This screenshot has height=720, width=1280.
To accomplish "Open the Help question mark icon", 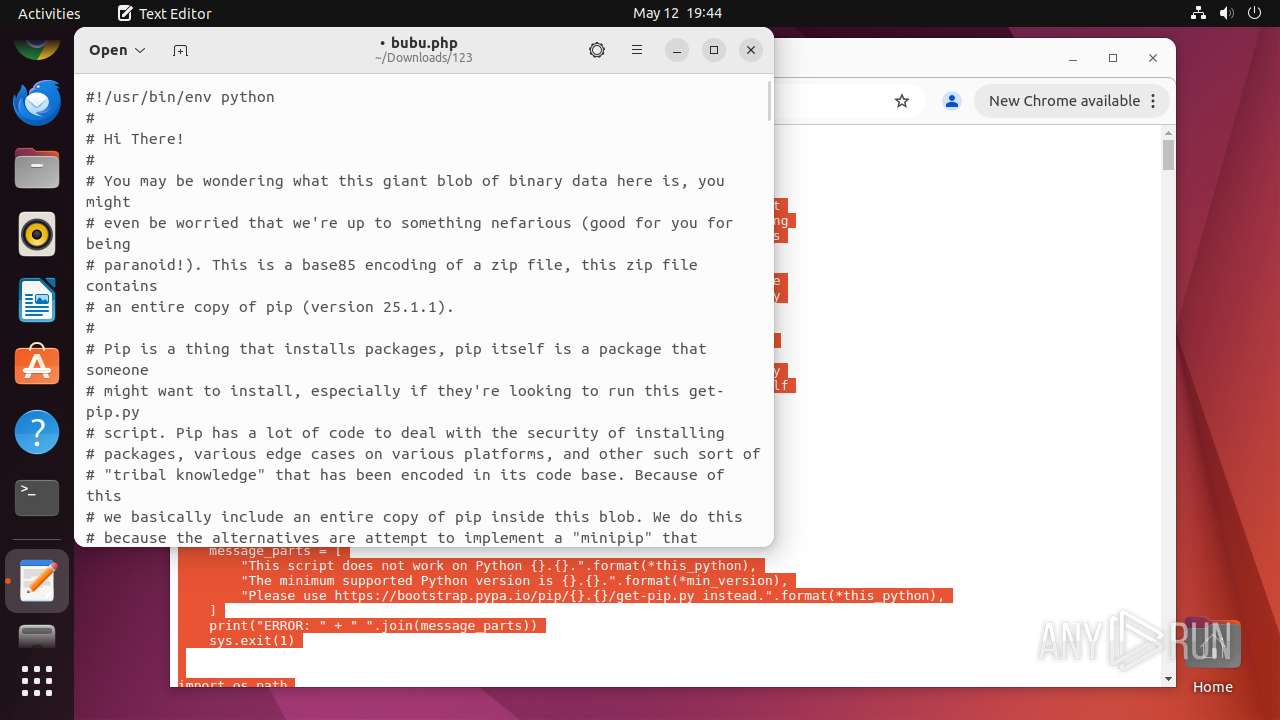I will click(x=37, y=432).
